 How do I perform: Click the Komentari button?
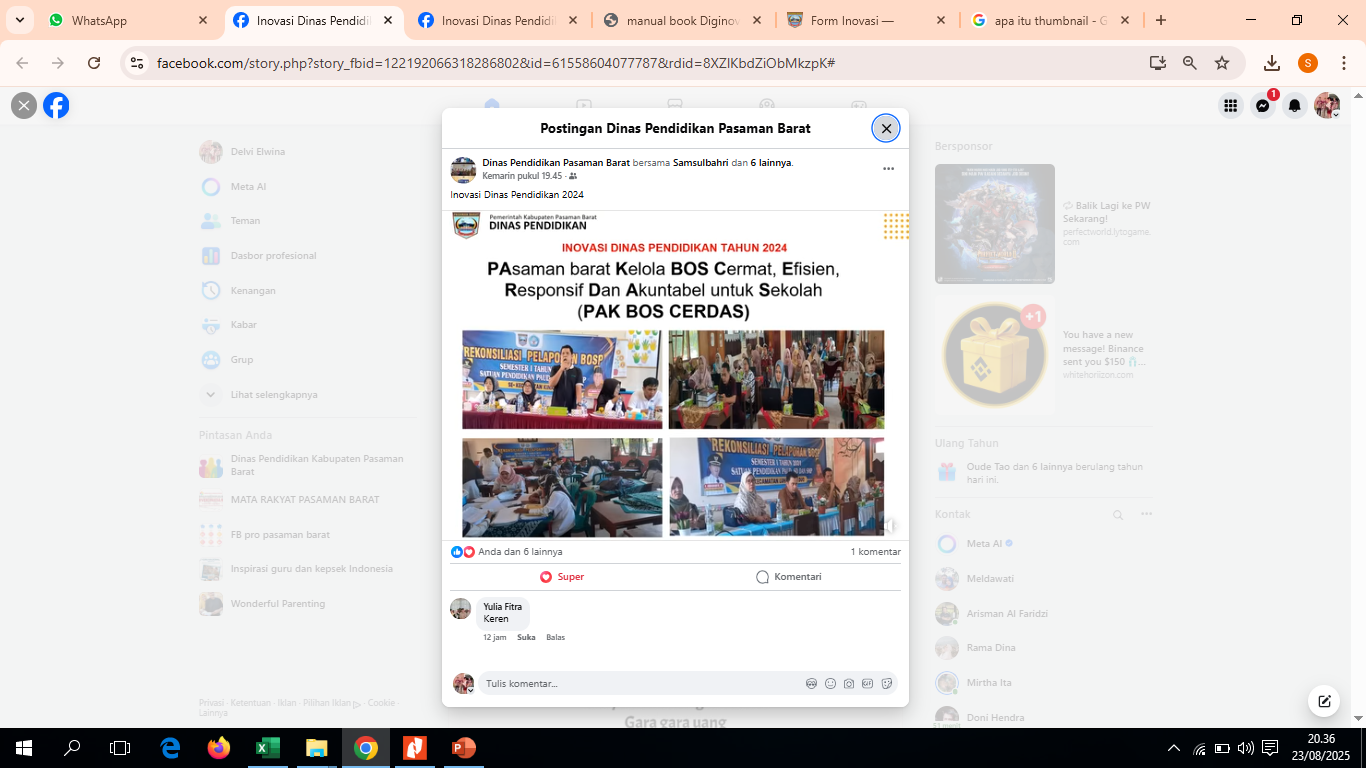pos(788,577)
